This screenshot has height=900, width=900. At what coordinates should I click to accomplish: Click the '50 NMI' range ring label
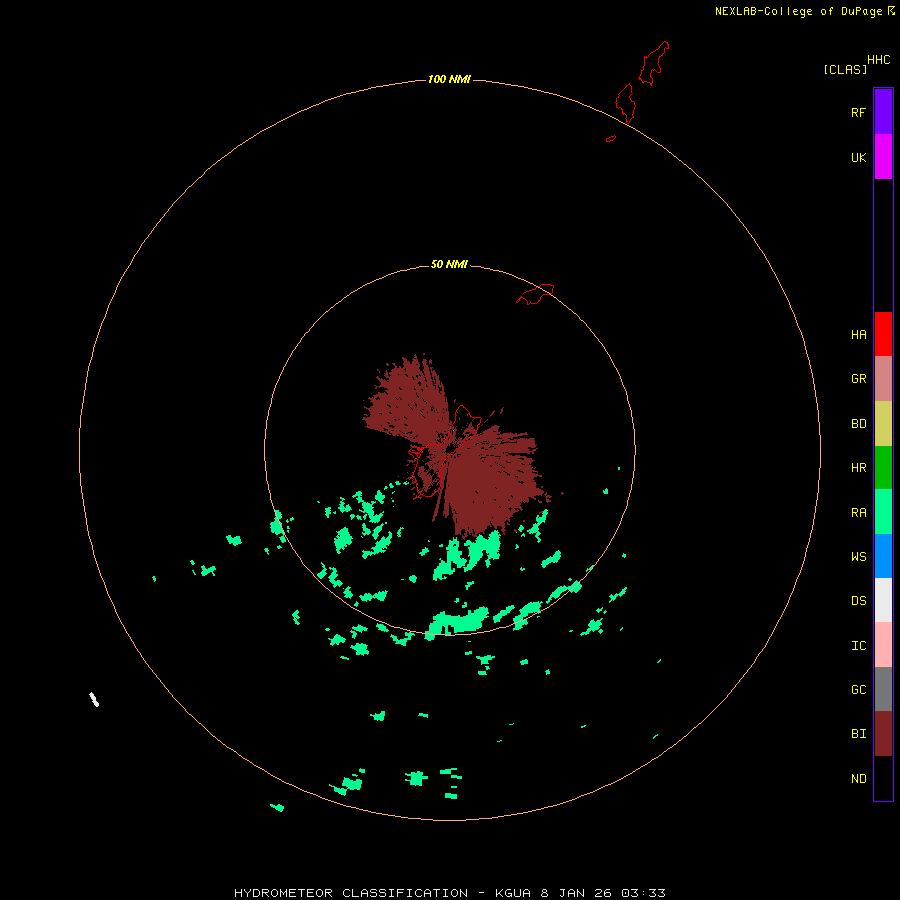pos(449,264)
